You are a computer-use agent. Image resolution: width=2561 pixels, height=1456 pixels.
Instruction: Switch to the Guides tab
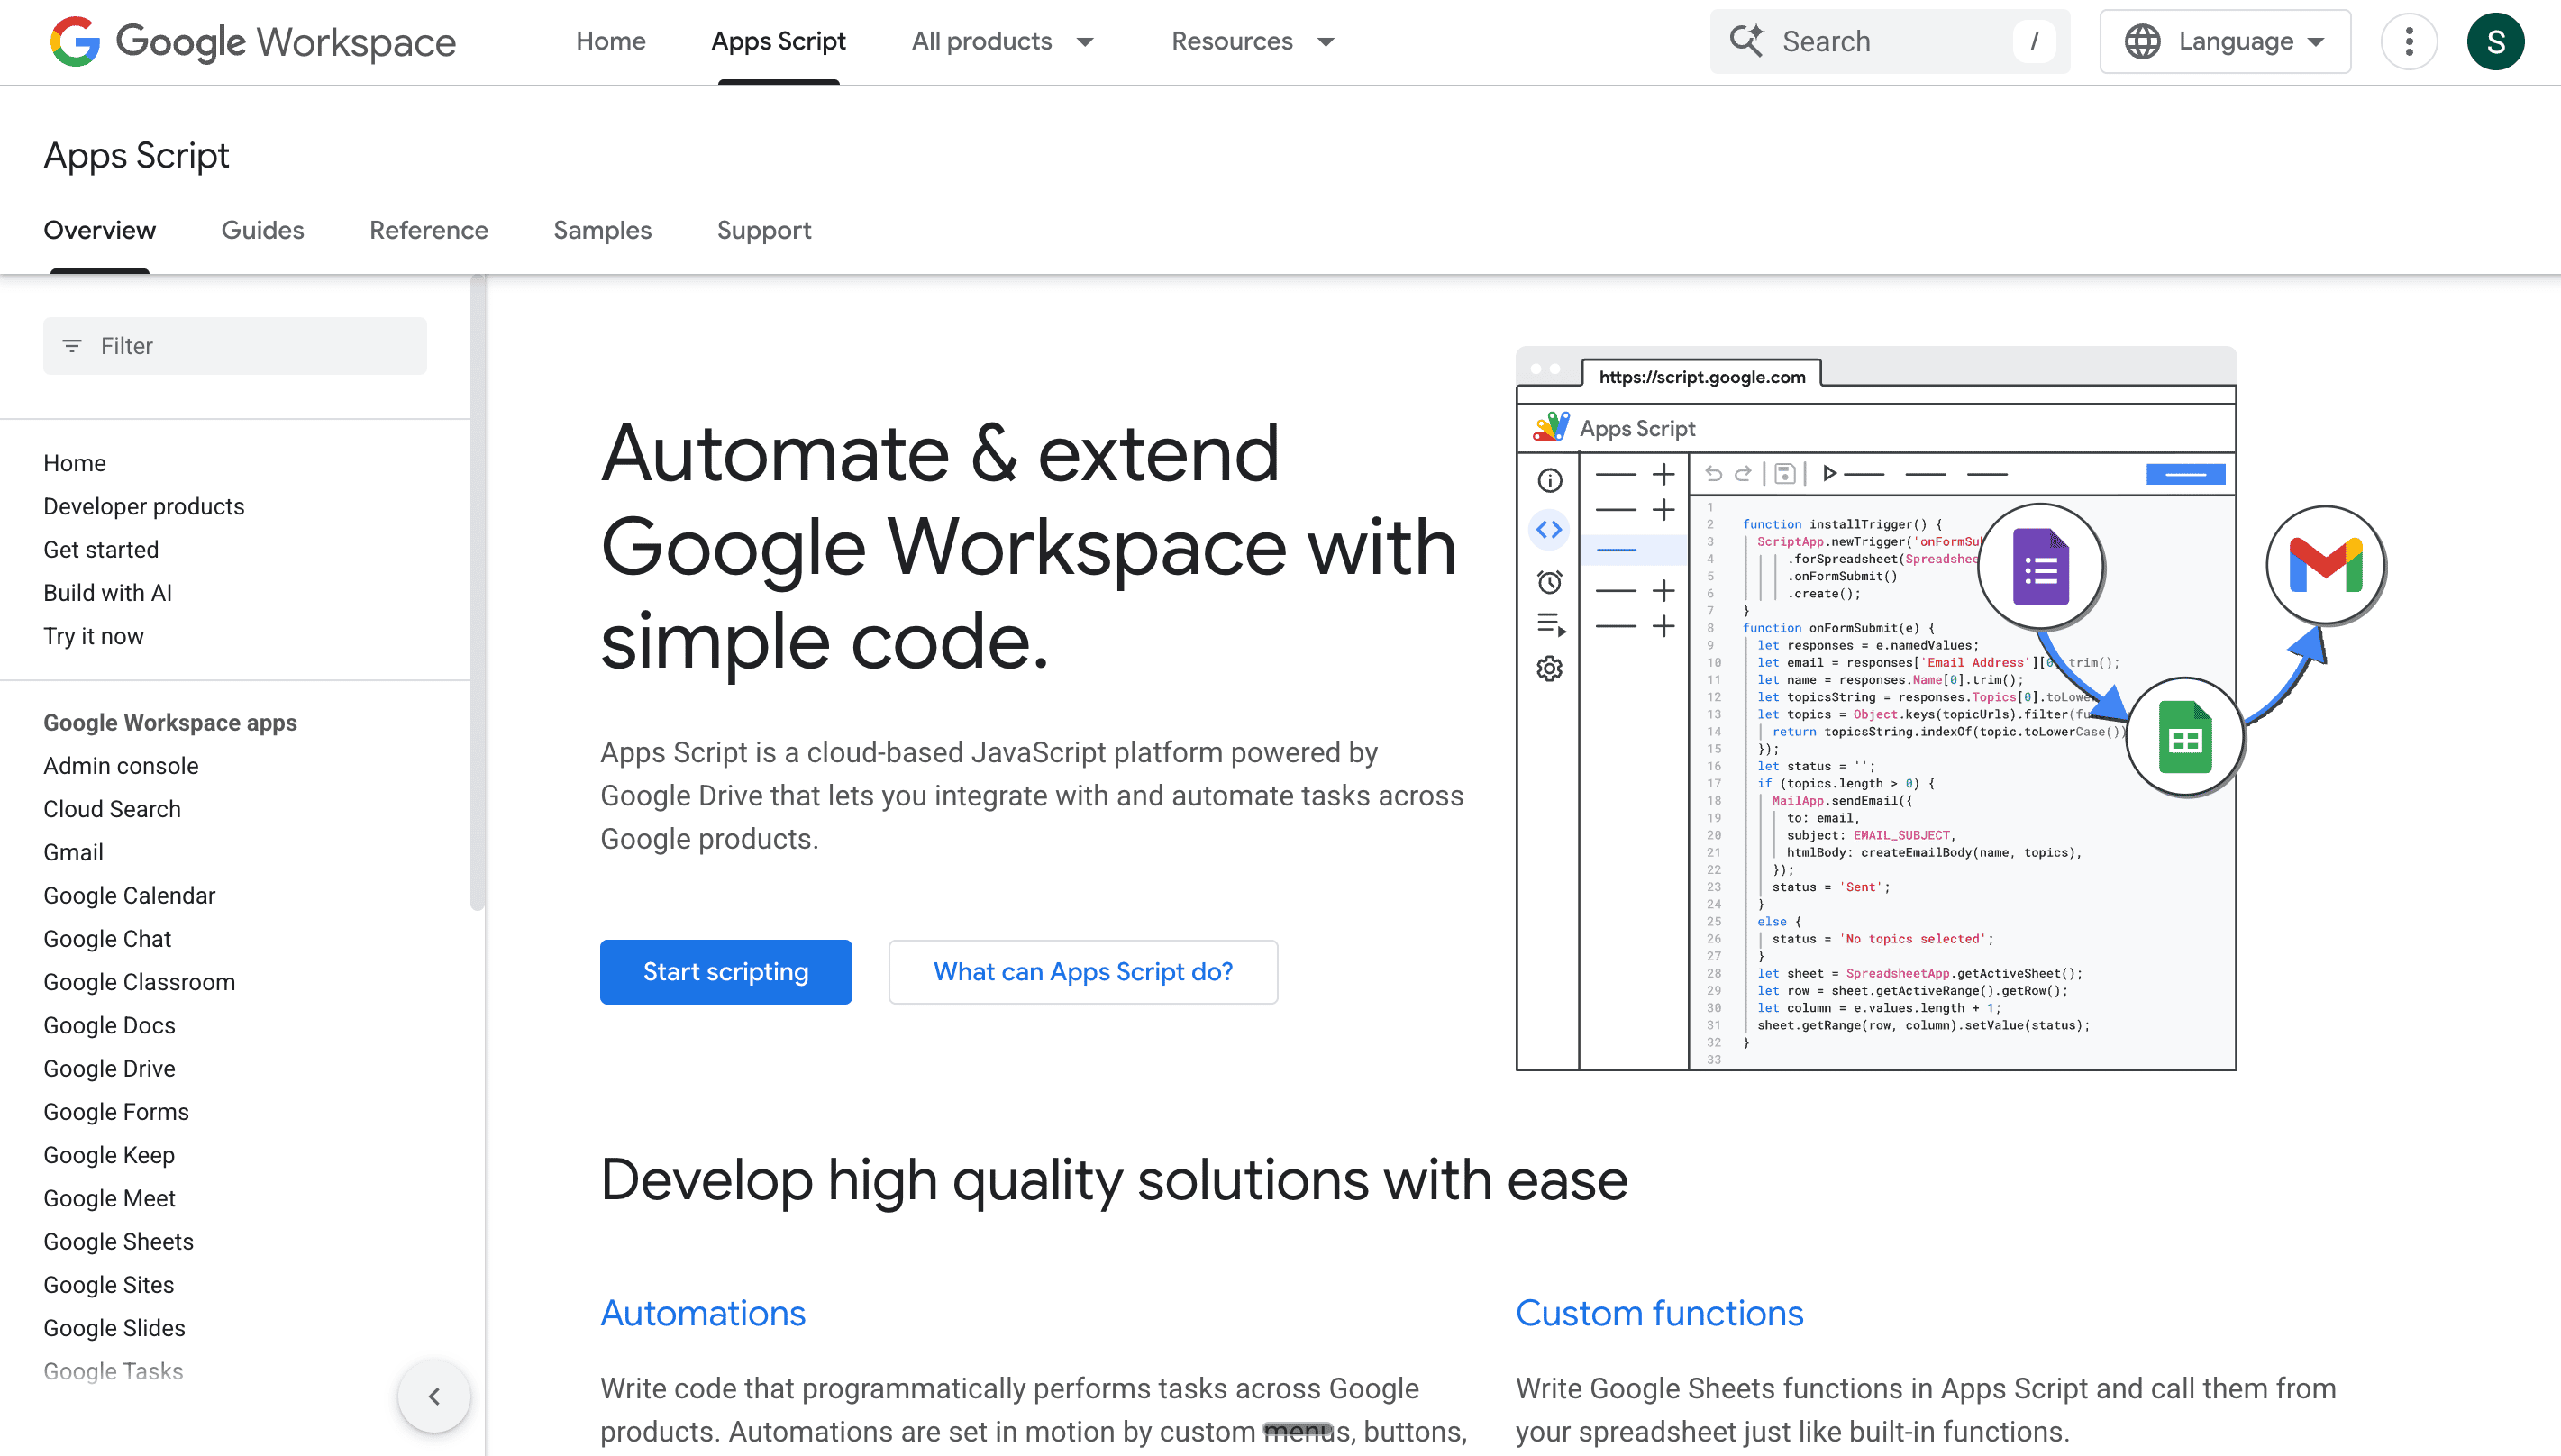pyautogui.click(x=262, y=230)
